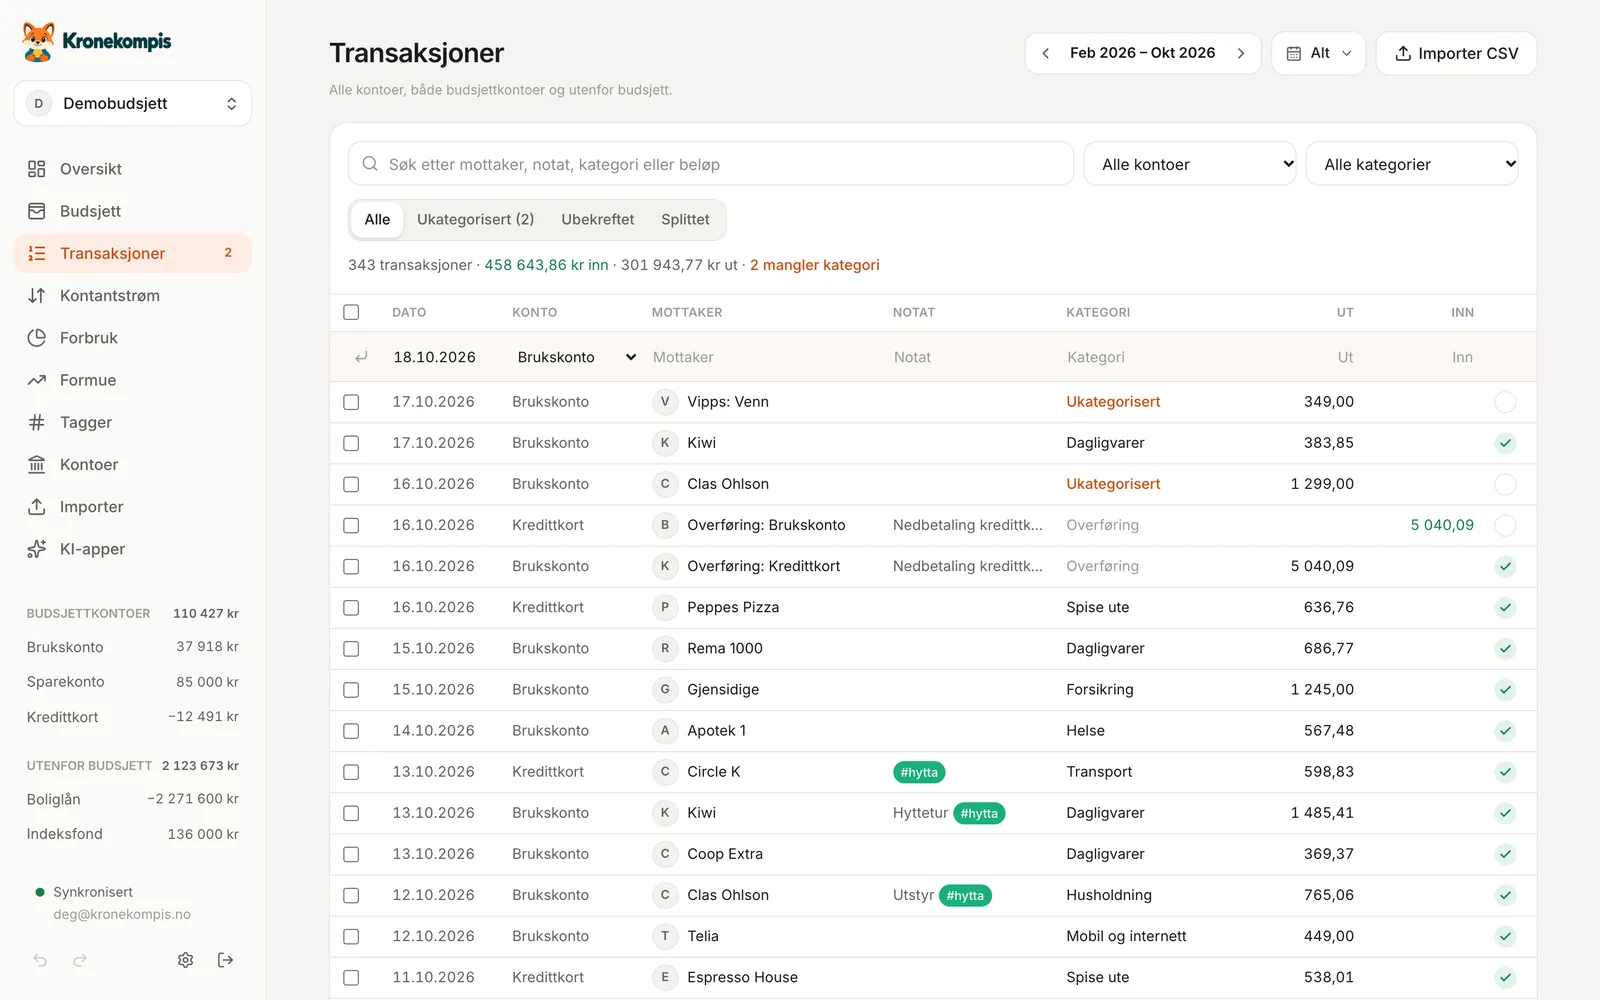This screenshot has width=1600, height=1000.
Task: Open Oversikt dashboard icon in sidebar
Action: point(37,169)
